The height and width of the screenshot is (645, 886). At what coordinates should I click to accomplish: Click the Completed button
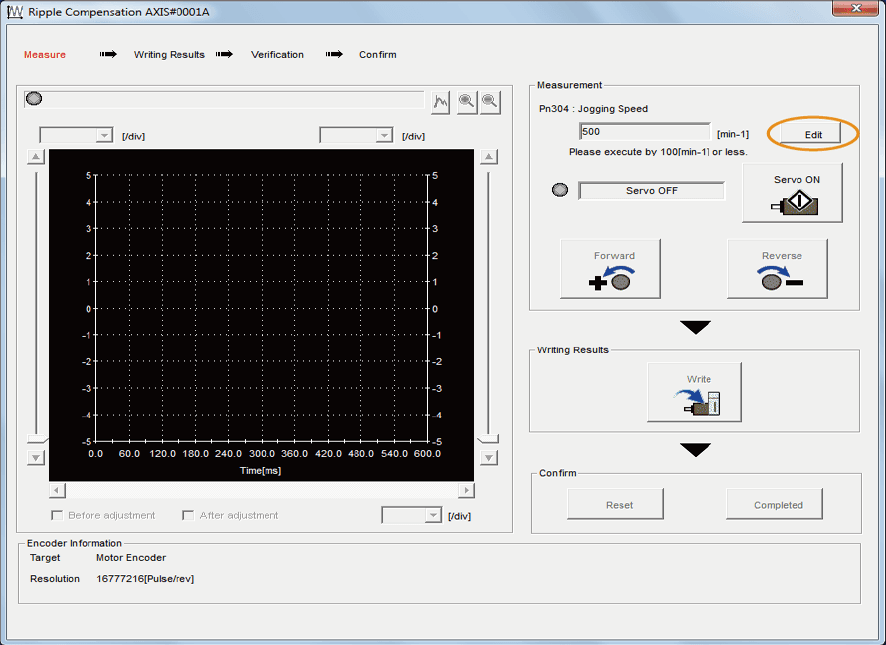(x=778, y=505)
